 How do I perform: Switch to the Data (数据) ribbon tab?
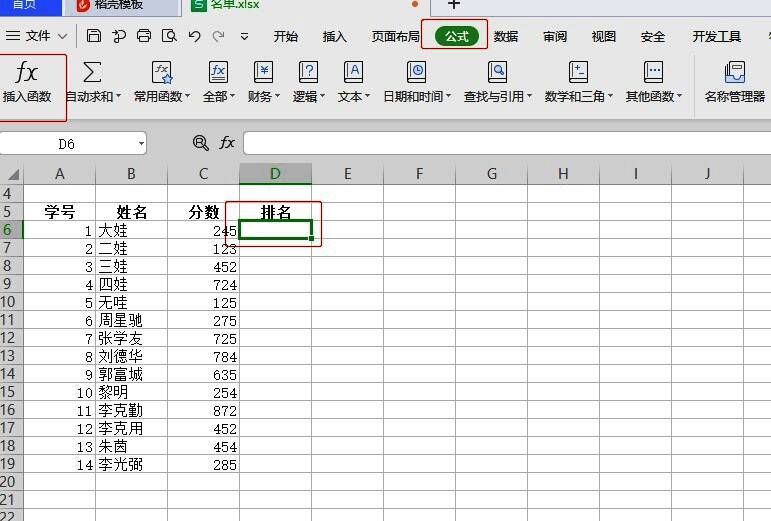pos(506,36)
